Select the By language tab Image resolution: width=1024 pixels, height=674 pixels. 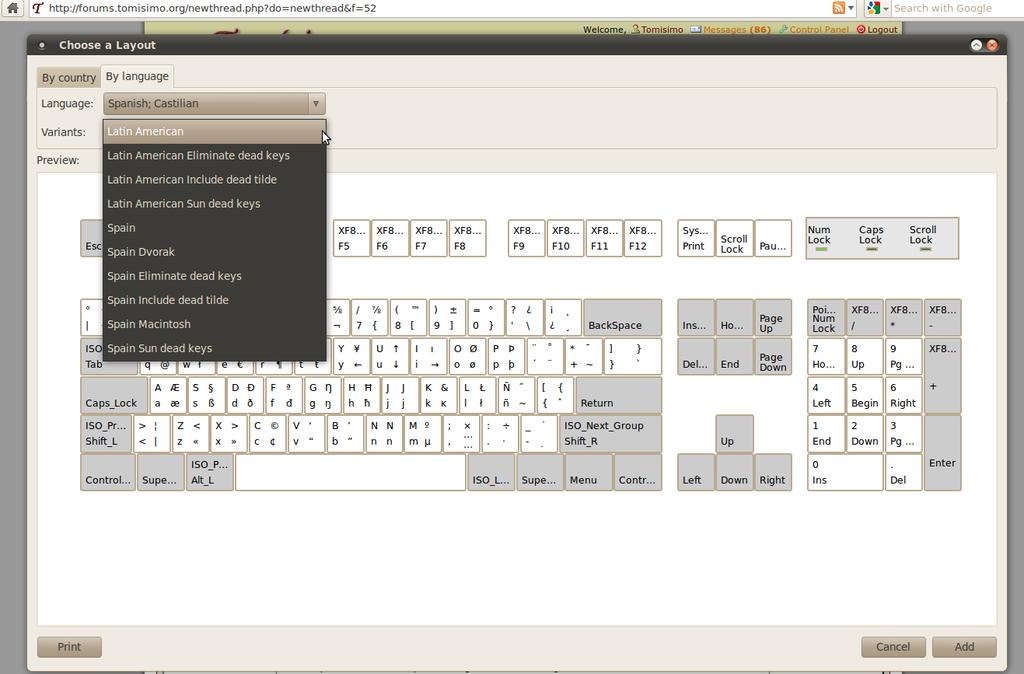[137, 77]
